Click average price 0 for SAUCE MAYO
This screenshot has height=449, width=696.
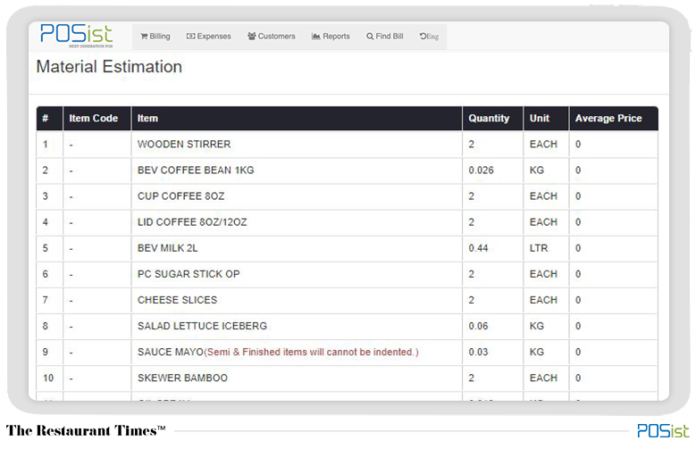point(578,352)
